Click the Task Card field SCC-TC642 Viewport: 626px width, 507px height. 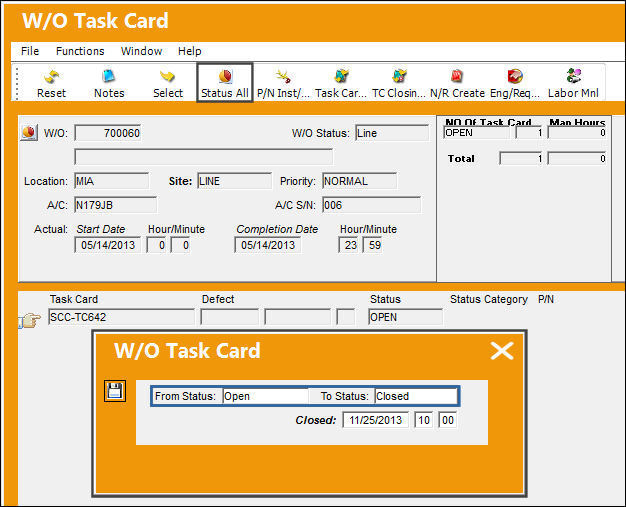click(121, 317)
